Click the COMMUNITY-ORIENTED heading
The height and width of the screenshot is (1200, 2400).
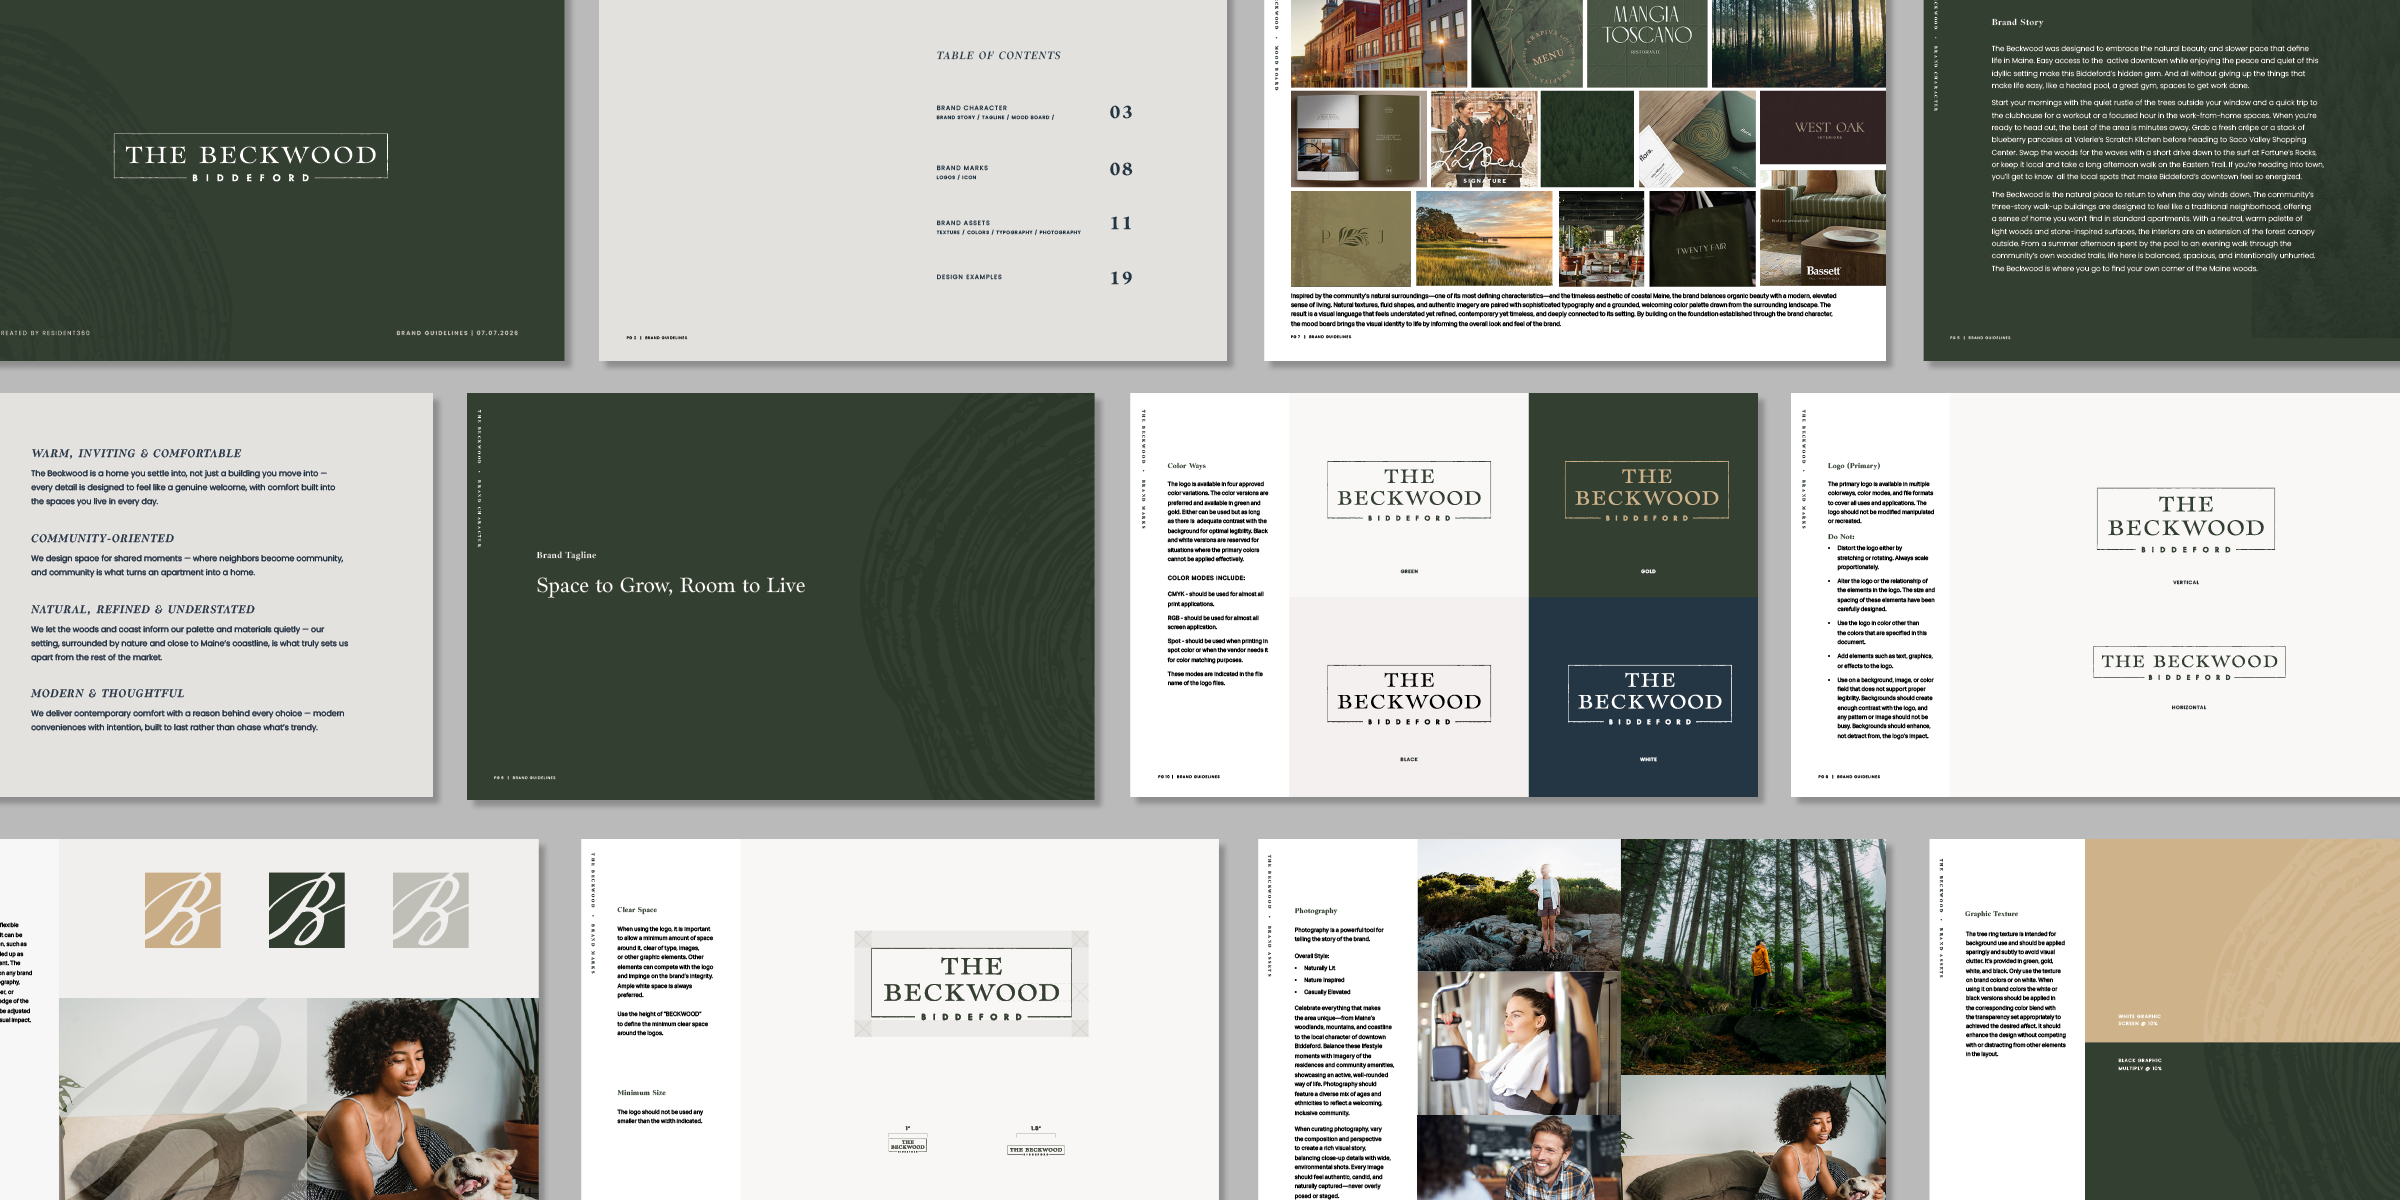click(x=102, y=539)
